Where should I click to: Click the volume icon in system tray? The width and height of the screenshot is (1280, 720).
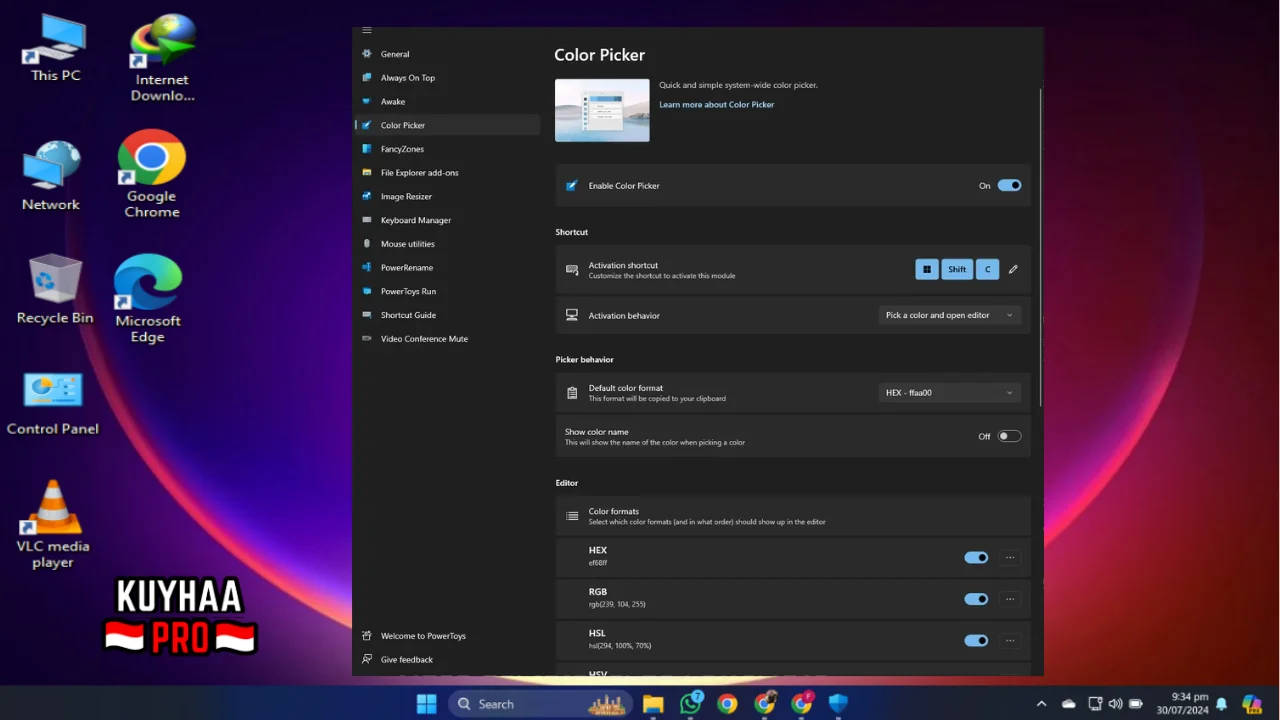[1115, 704]
